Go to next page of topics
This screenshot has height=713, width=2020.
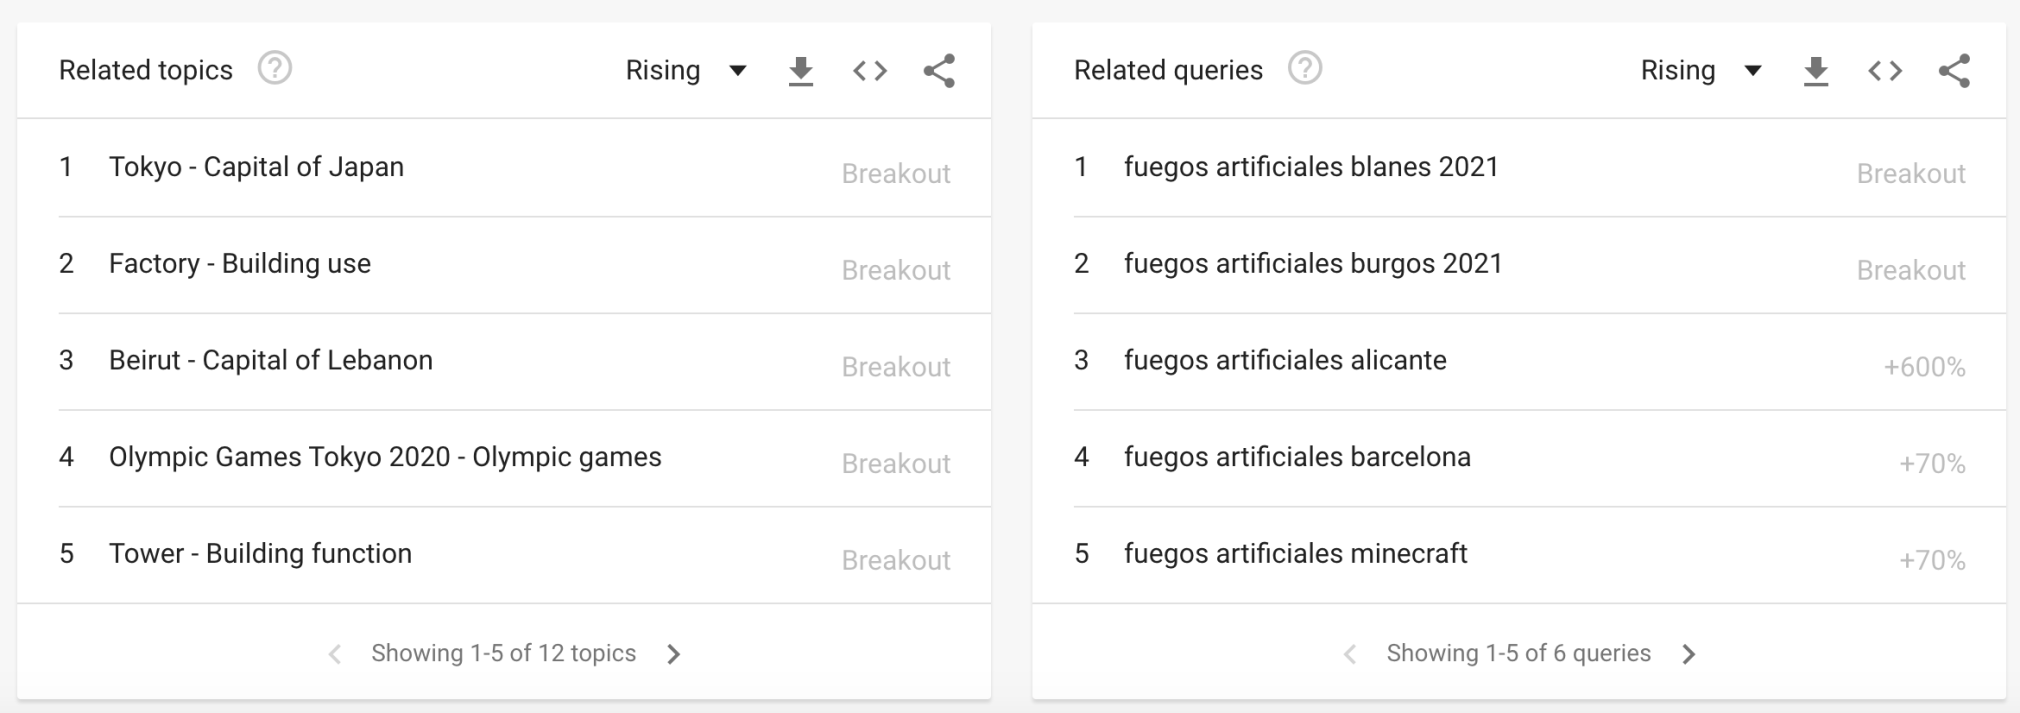coord(674,654)
